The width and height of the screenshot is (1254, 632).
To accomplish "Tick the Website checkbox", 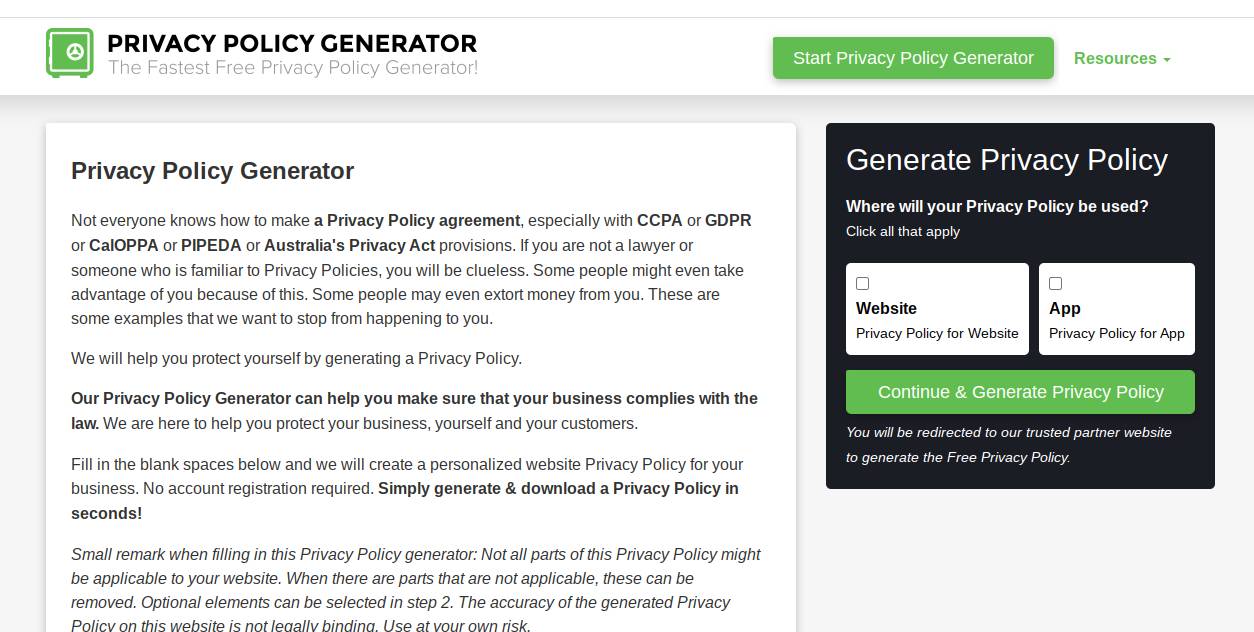I will 863,284.
